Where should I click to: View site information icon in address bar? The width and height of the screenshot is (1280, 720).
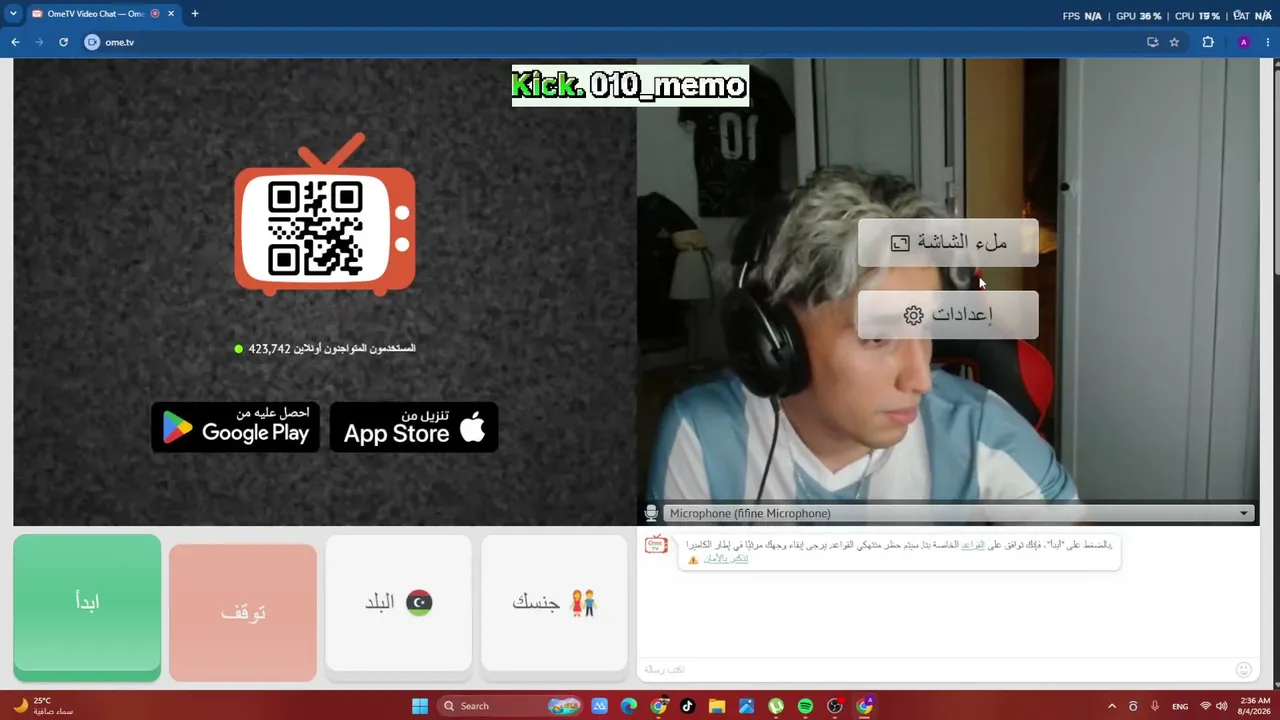93,42
